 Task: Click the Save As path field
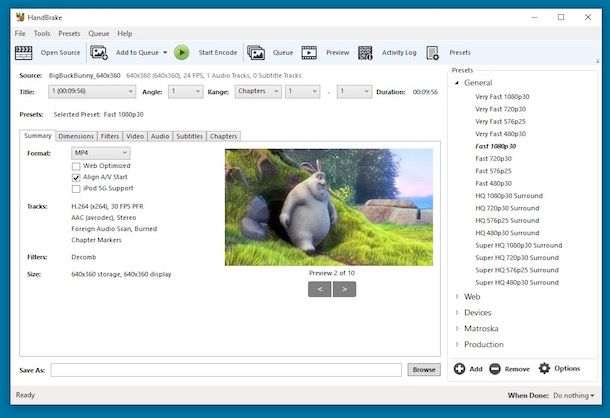[226, 370]
